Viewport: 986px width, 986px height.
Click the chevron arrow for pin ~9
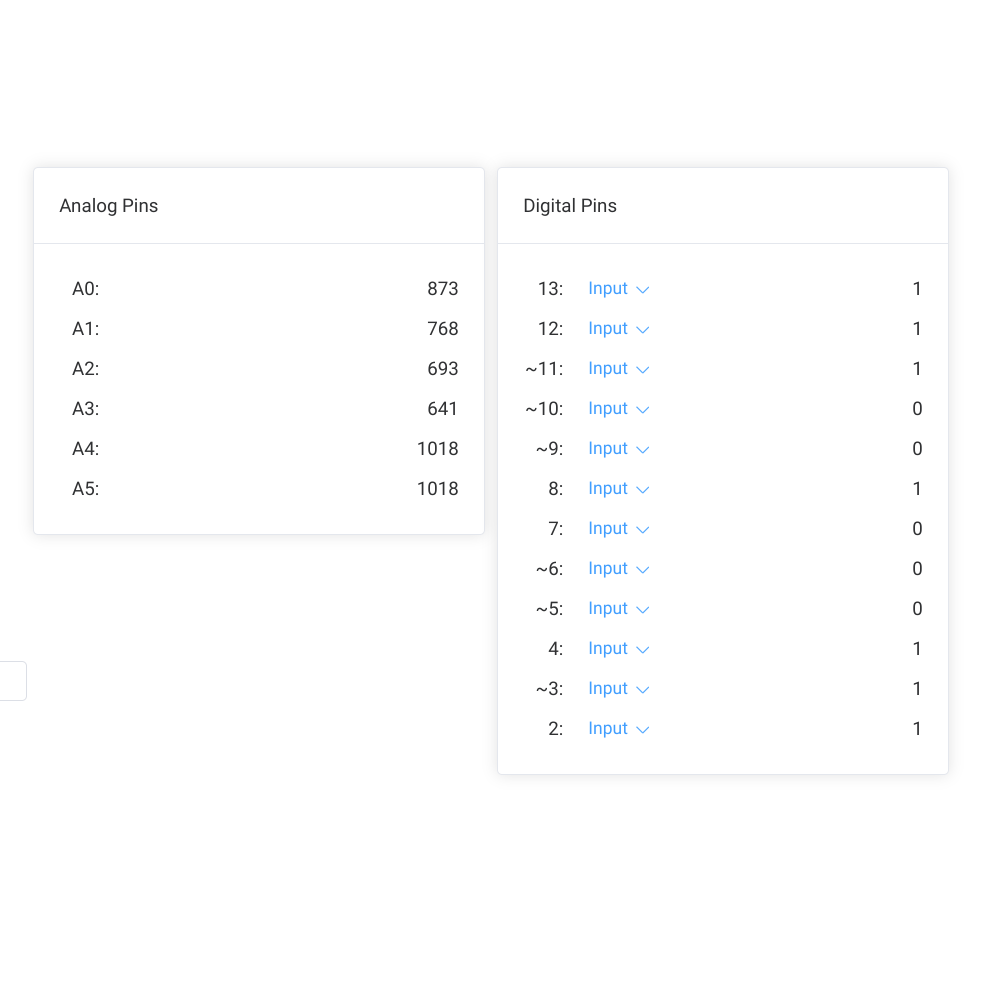pos(643,450)
